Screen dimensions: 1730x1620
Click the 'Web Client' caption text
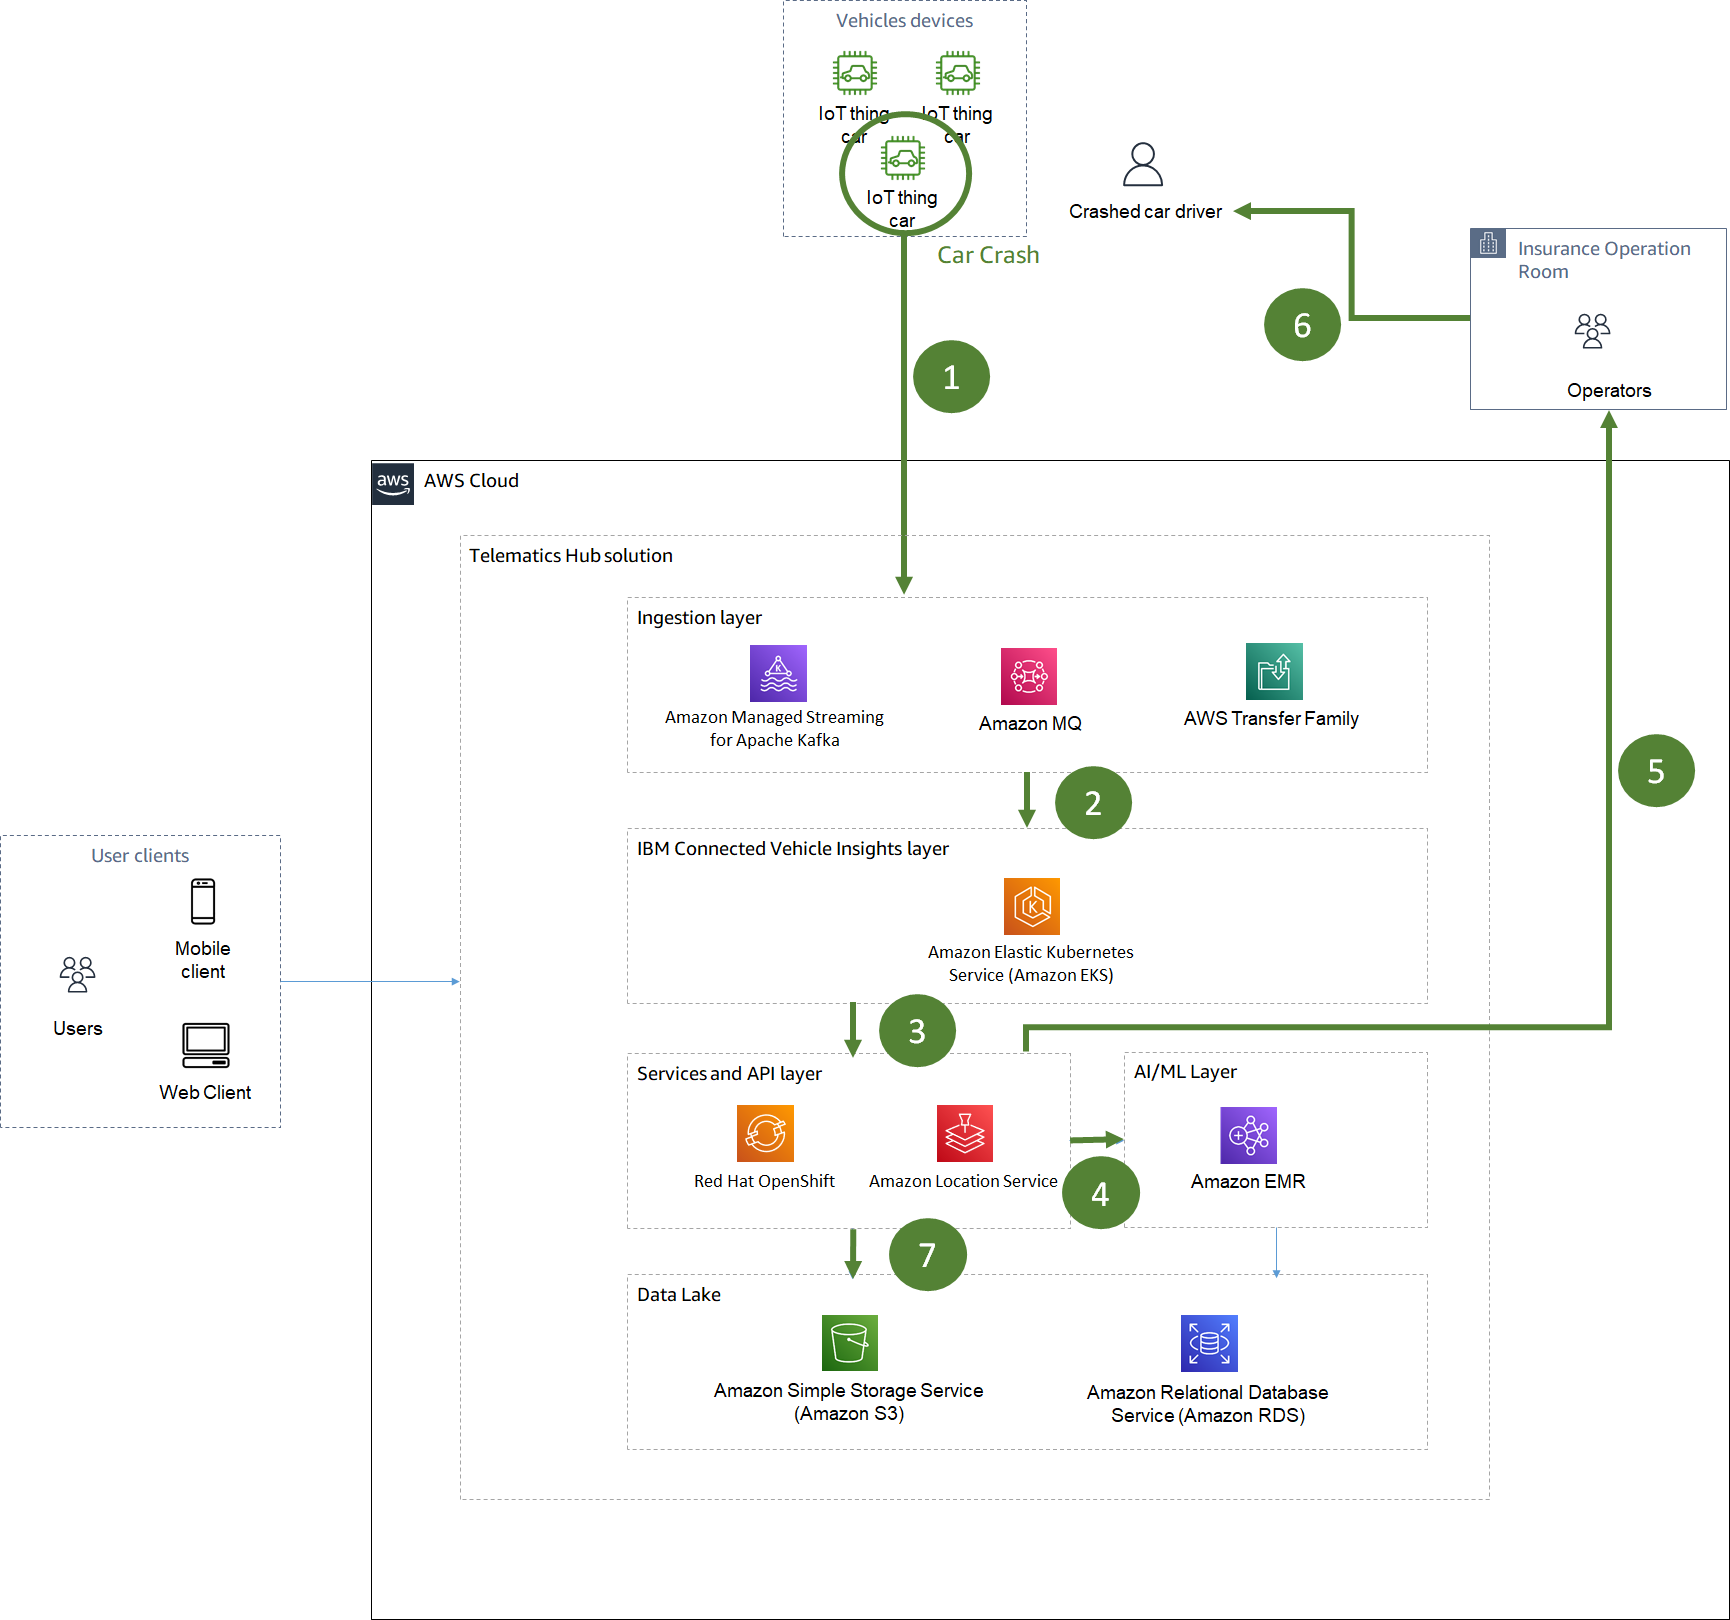(x=205, y=1093)
